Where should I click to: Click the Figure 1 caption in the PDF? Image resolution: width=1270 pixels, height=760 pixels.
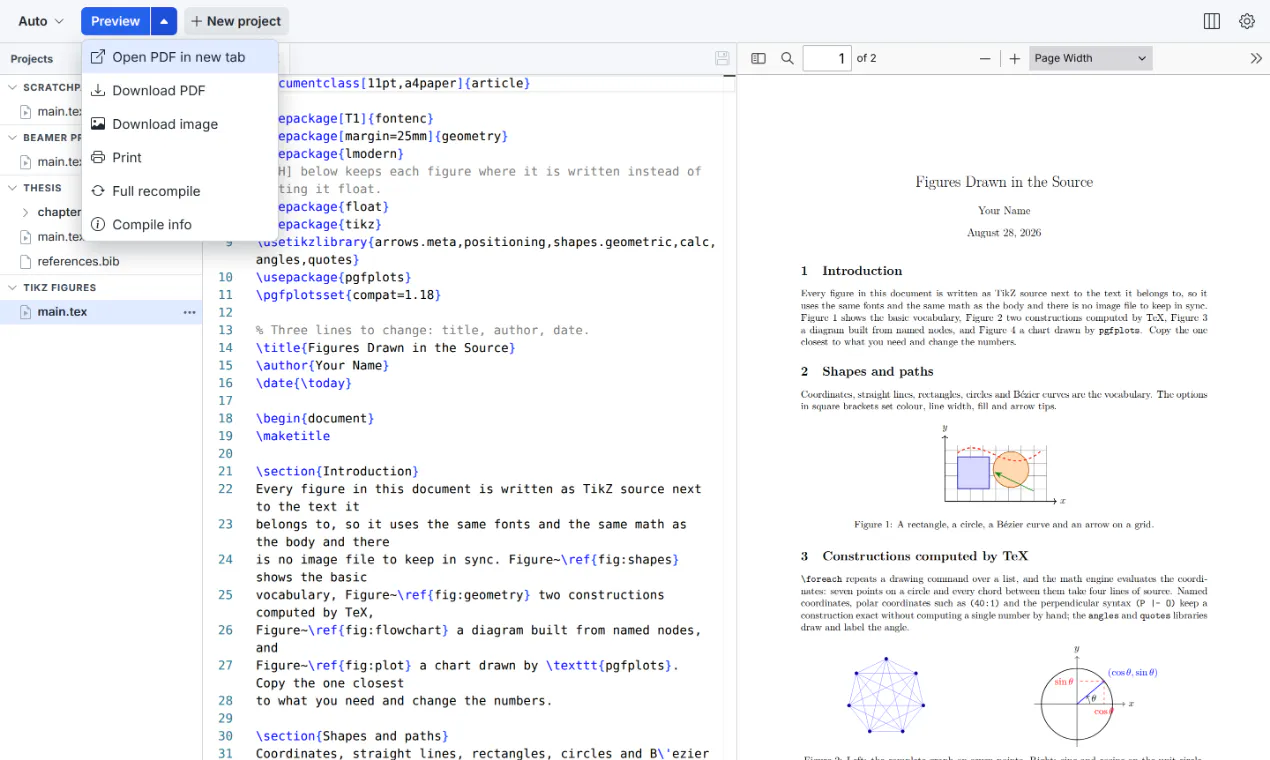pos(1004,524)
